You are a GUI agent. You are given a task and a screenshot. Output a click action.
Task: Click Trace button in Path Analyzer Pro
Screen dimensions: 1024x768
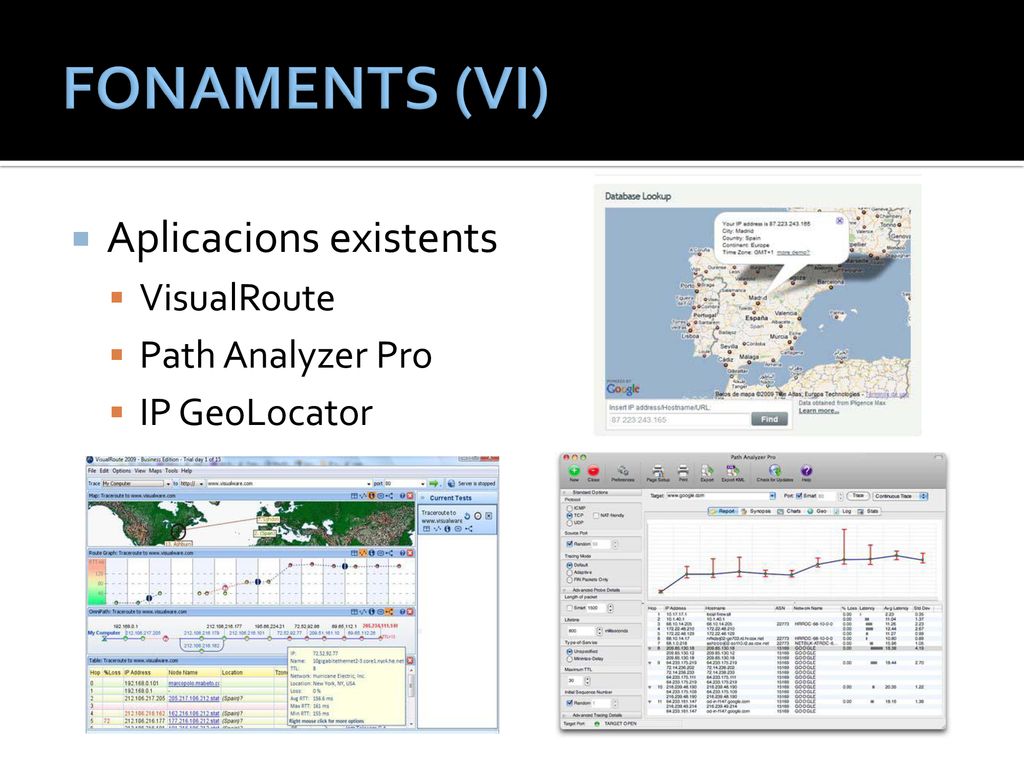coord(857,496)
